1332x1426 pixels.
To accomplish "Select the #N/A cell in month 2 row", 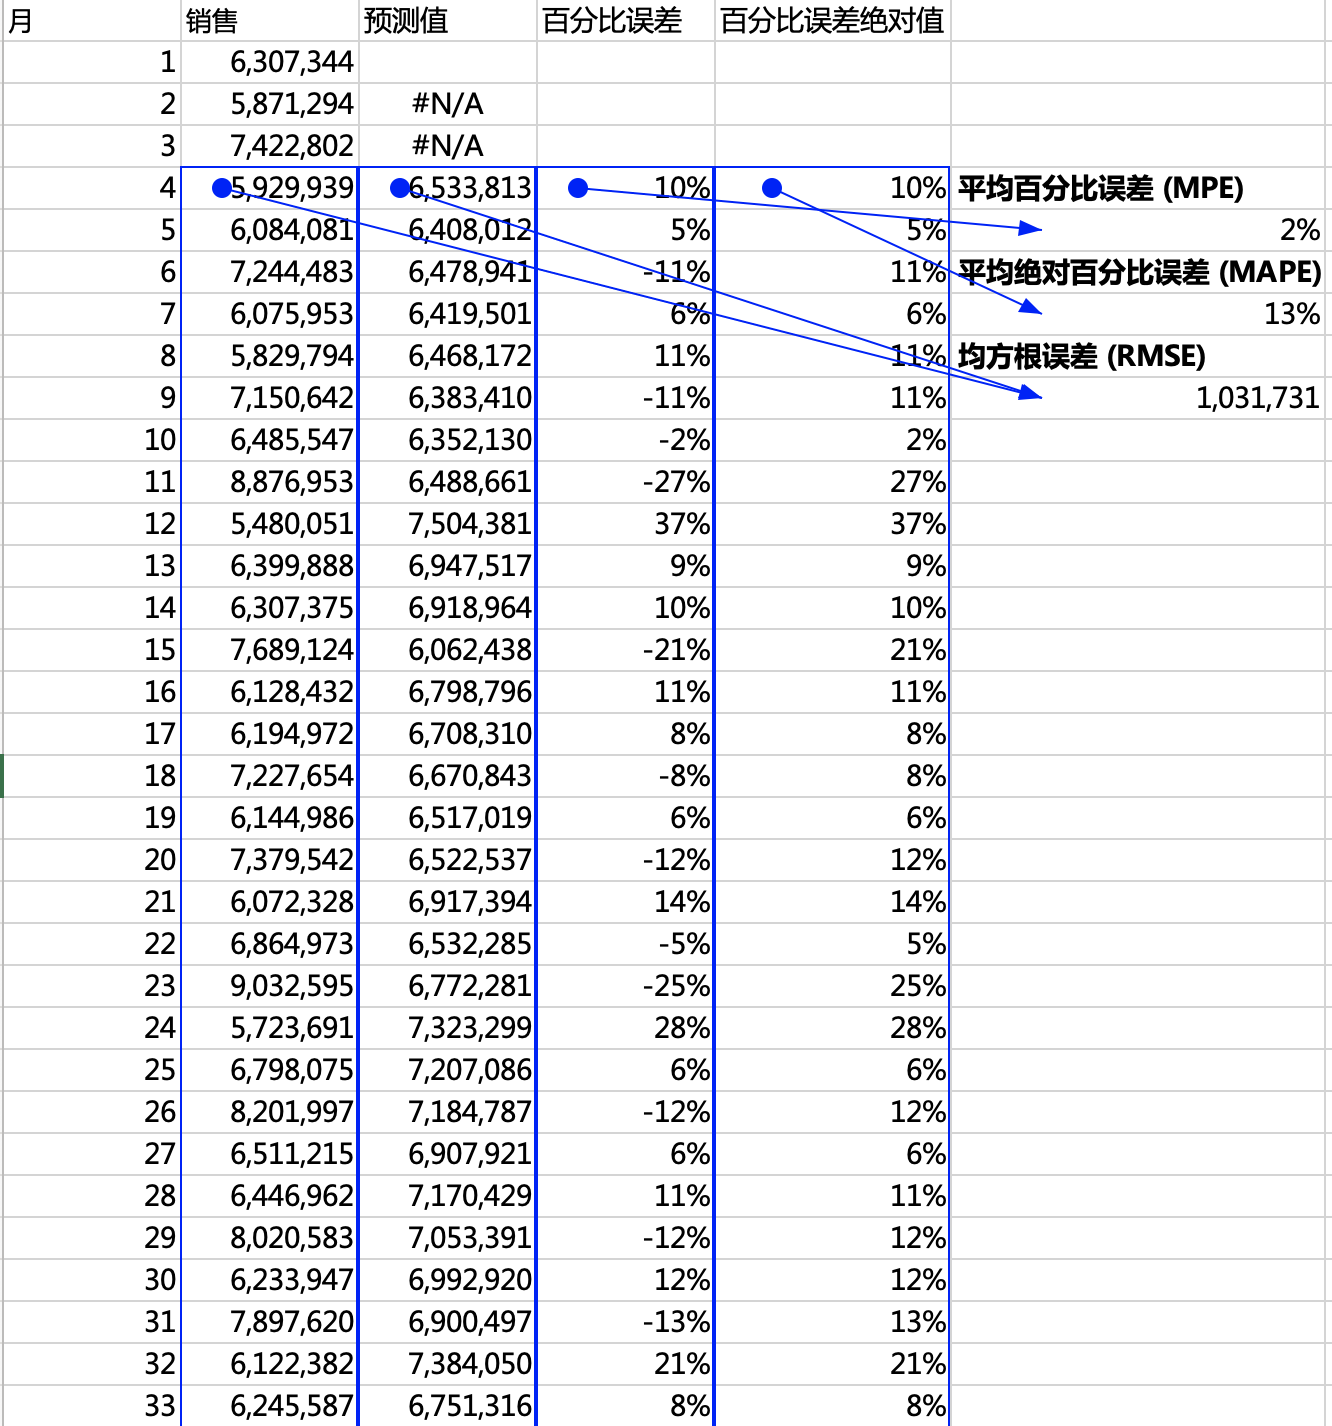I will (447, 104).
